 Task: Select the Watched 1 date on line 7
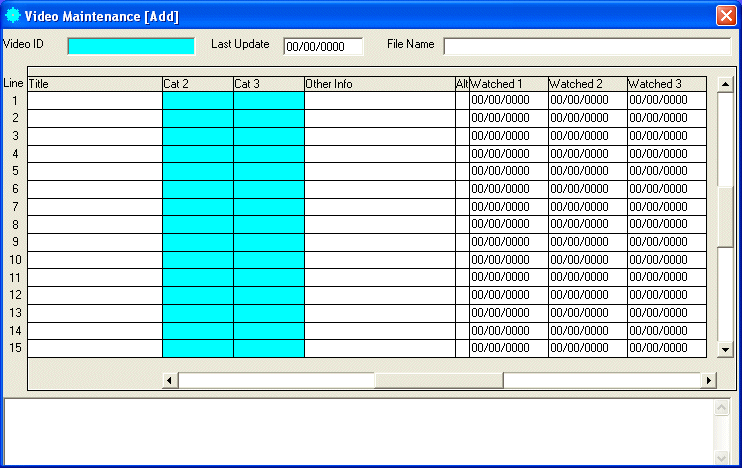[508, 207]
